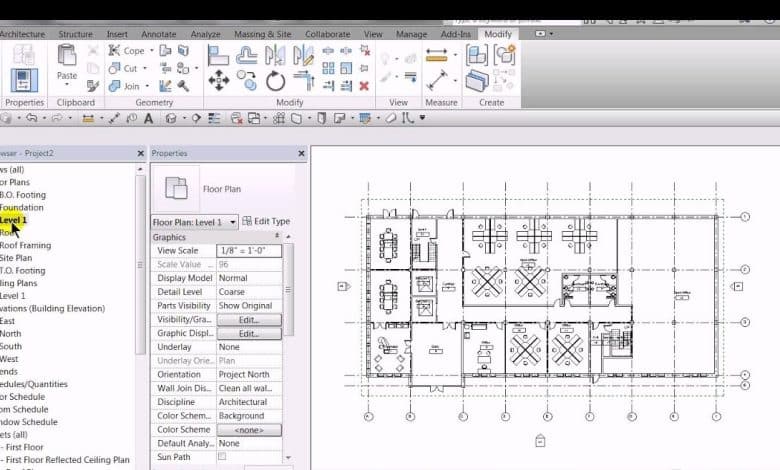The width and height of the screenshot is (780, 470).
Task: Click the Create Assembly icon
Action: pos(477,55)
